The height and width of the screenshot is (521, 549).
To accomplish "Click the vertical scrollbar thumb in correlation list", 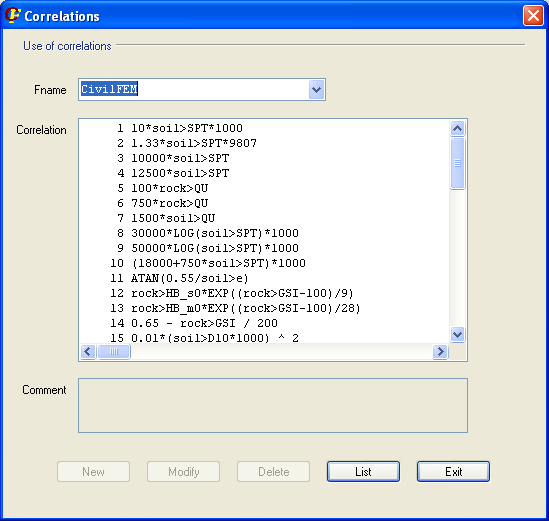I will click(x=458, y=164).
